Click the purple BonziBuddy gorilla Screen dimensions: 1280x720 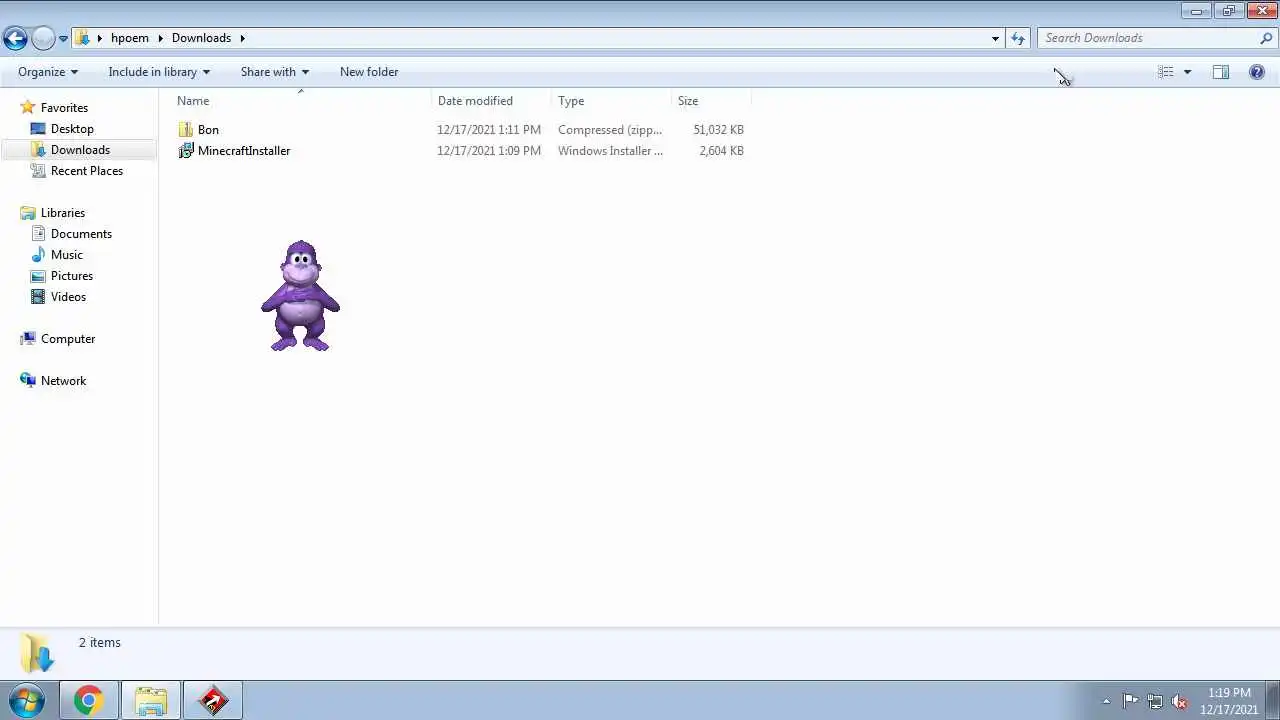300,296
